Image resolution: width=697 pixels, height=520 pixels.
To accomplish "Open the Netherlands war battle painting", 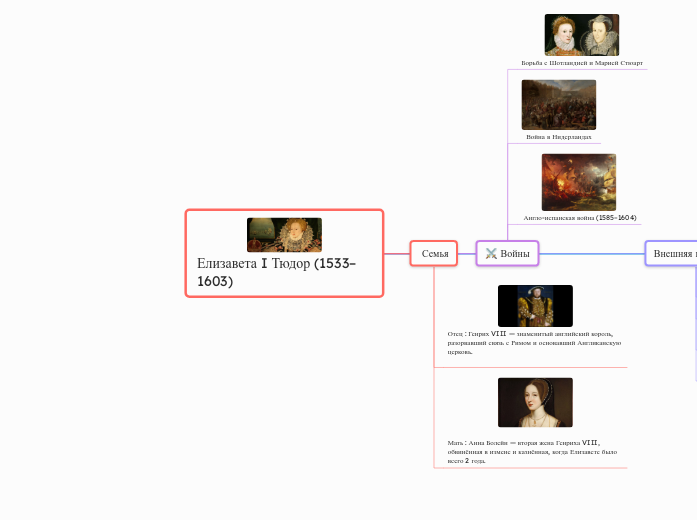I will point(559,105).
